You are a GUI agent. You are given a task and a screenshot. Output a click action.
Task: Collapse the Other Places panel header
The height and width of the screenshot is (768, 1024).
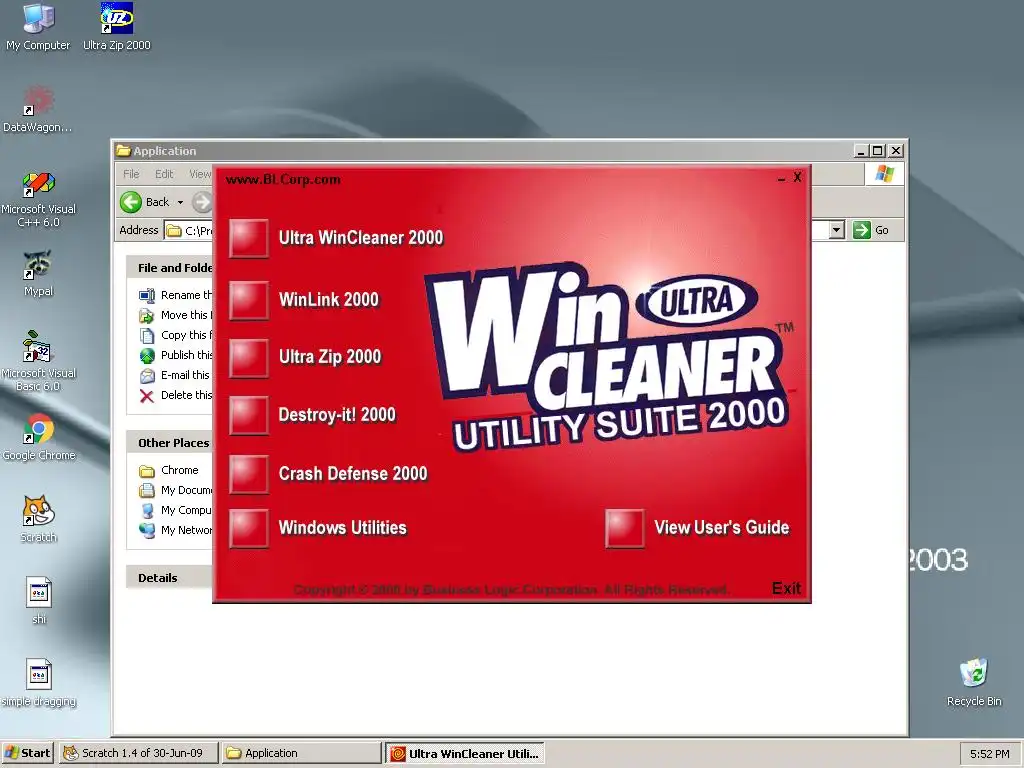point(170,443)
